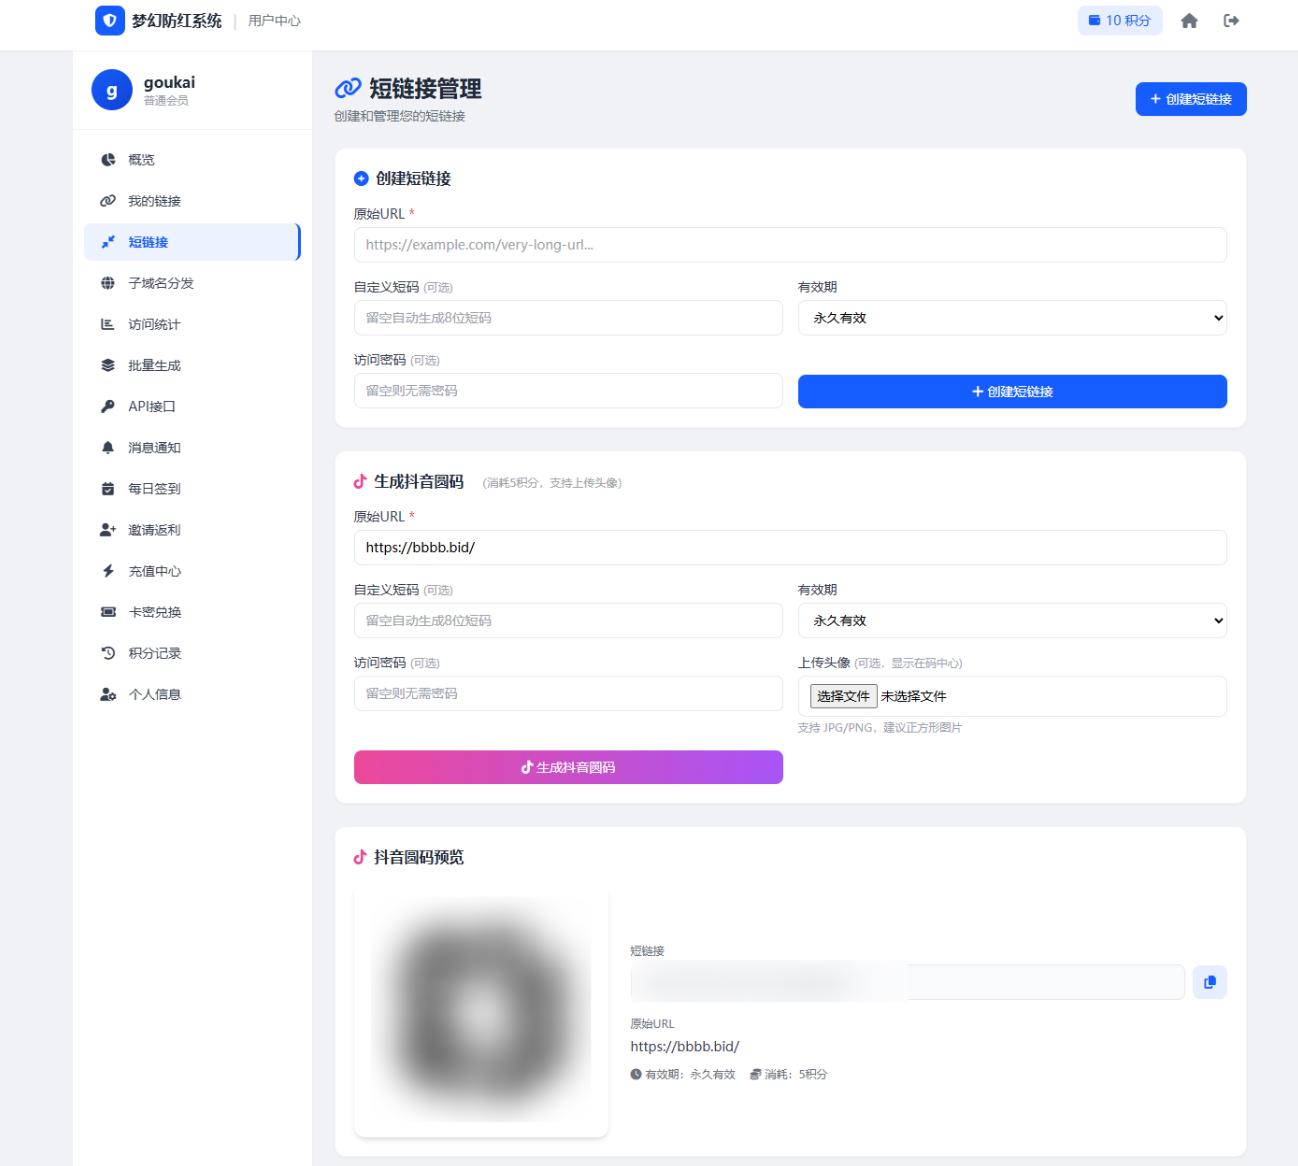Click the 生成抖音圆码 gradient button

point(568,767)
